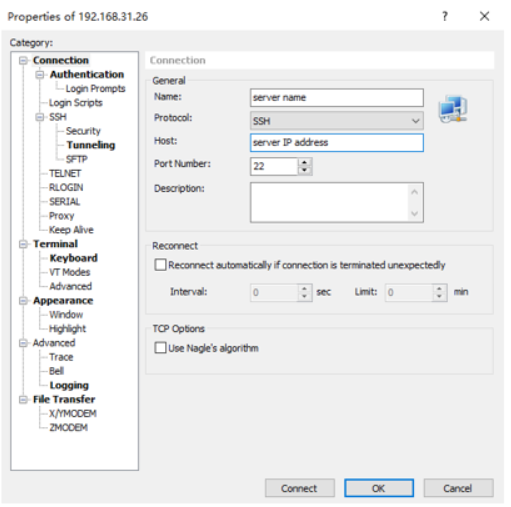Click the question mark help icon
Screen dimensions: 511x507
[445, 16]
